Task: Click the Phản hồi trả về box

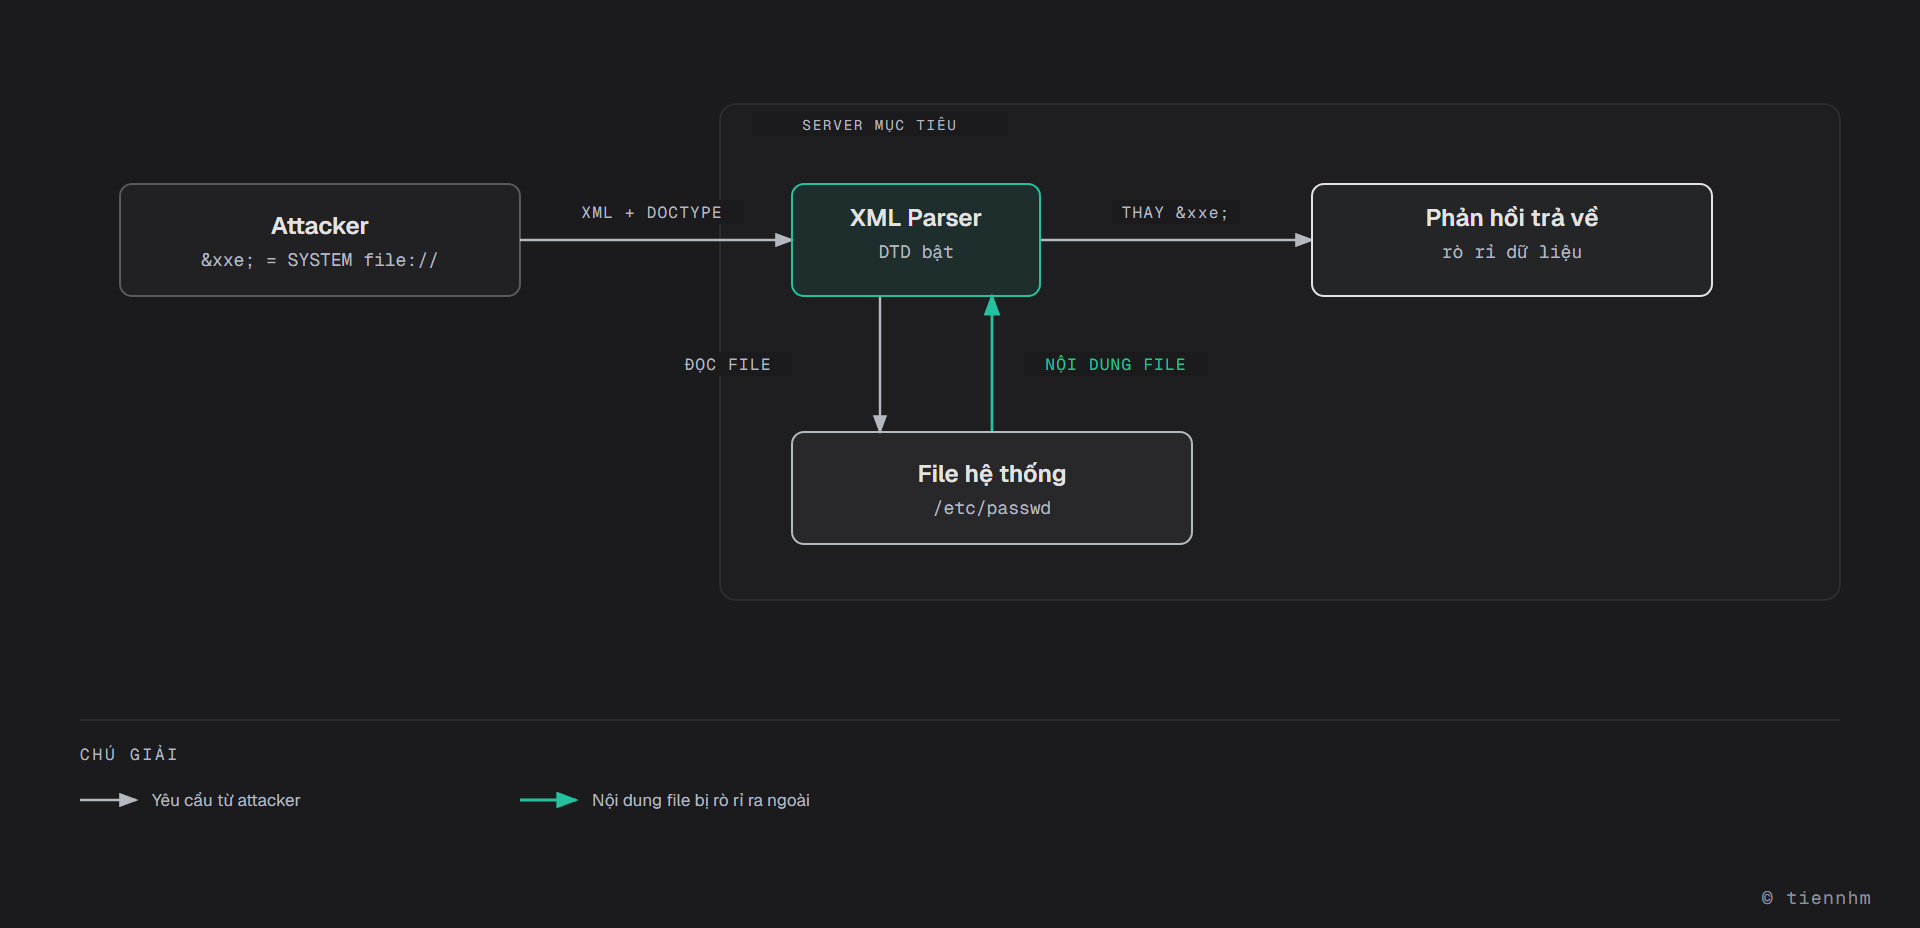Action: [1512, 240]
